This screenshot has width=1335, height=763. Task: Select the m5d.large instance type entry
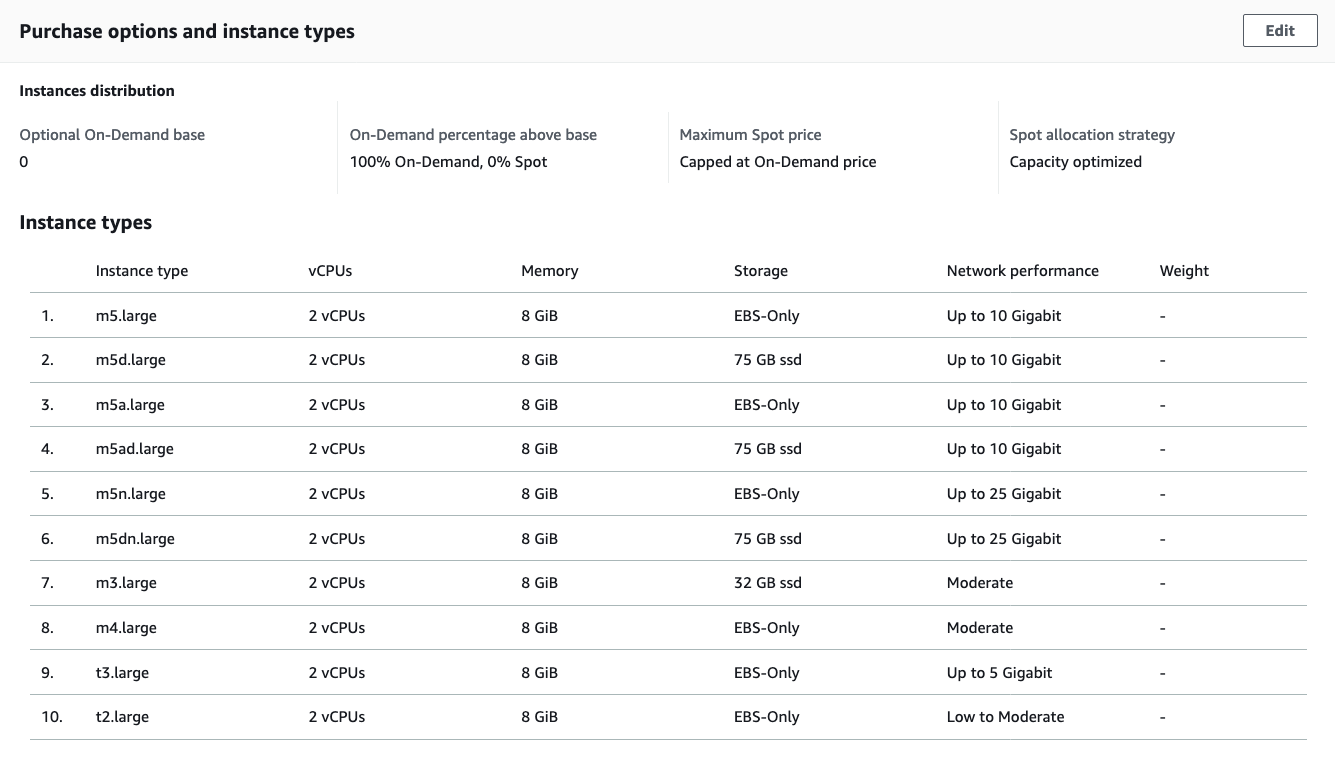[130, 360]
